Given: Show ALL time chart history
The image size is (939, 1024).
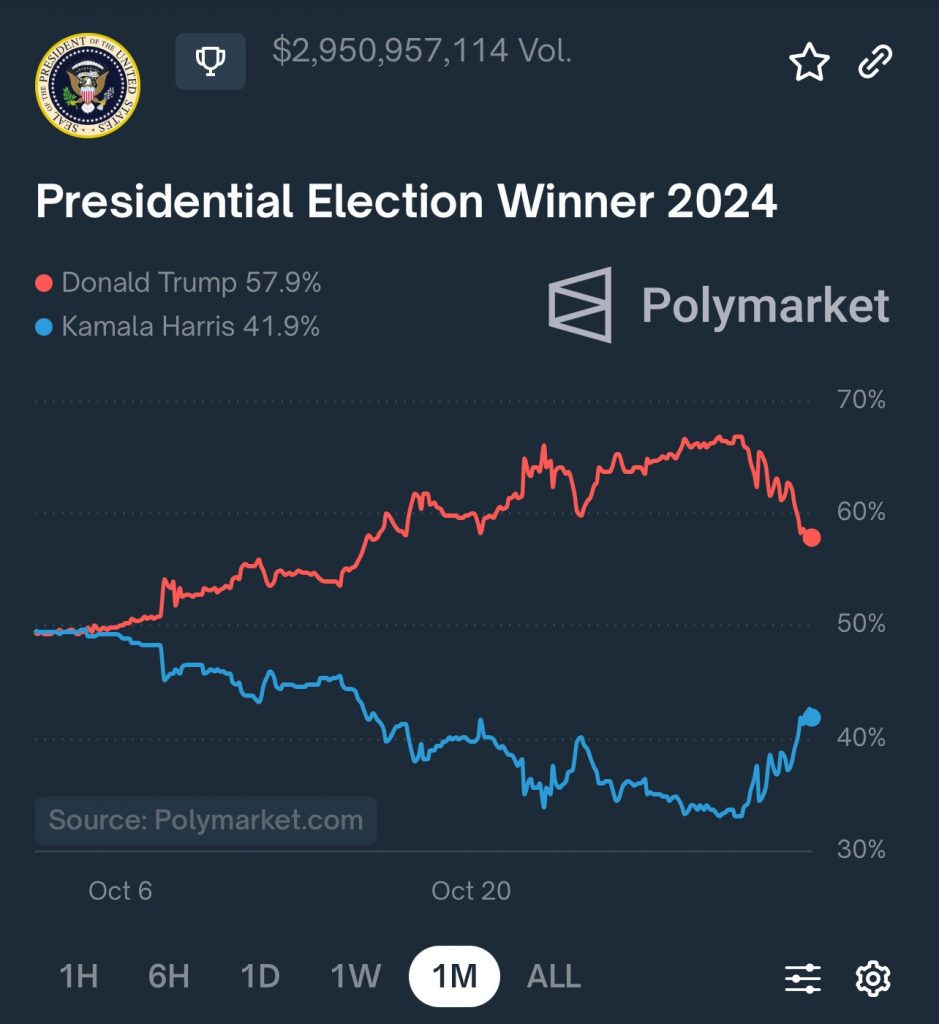Looking at the screenshot, I should [553, 976].
